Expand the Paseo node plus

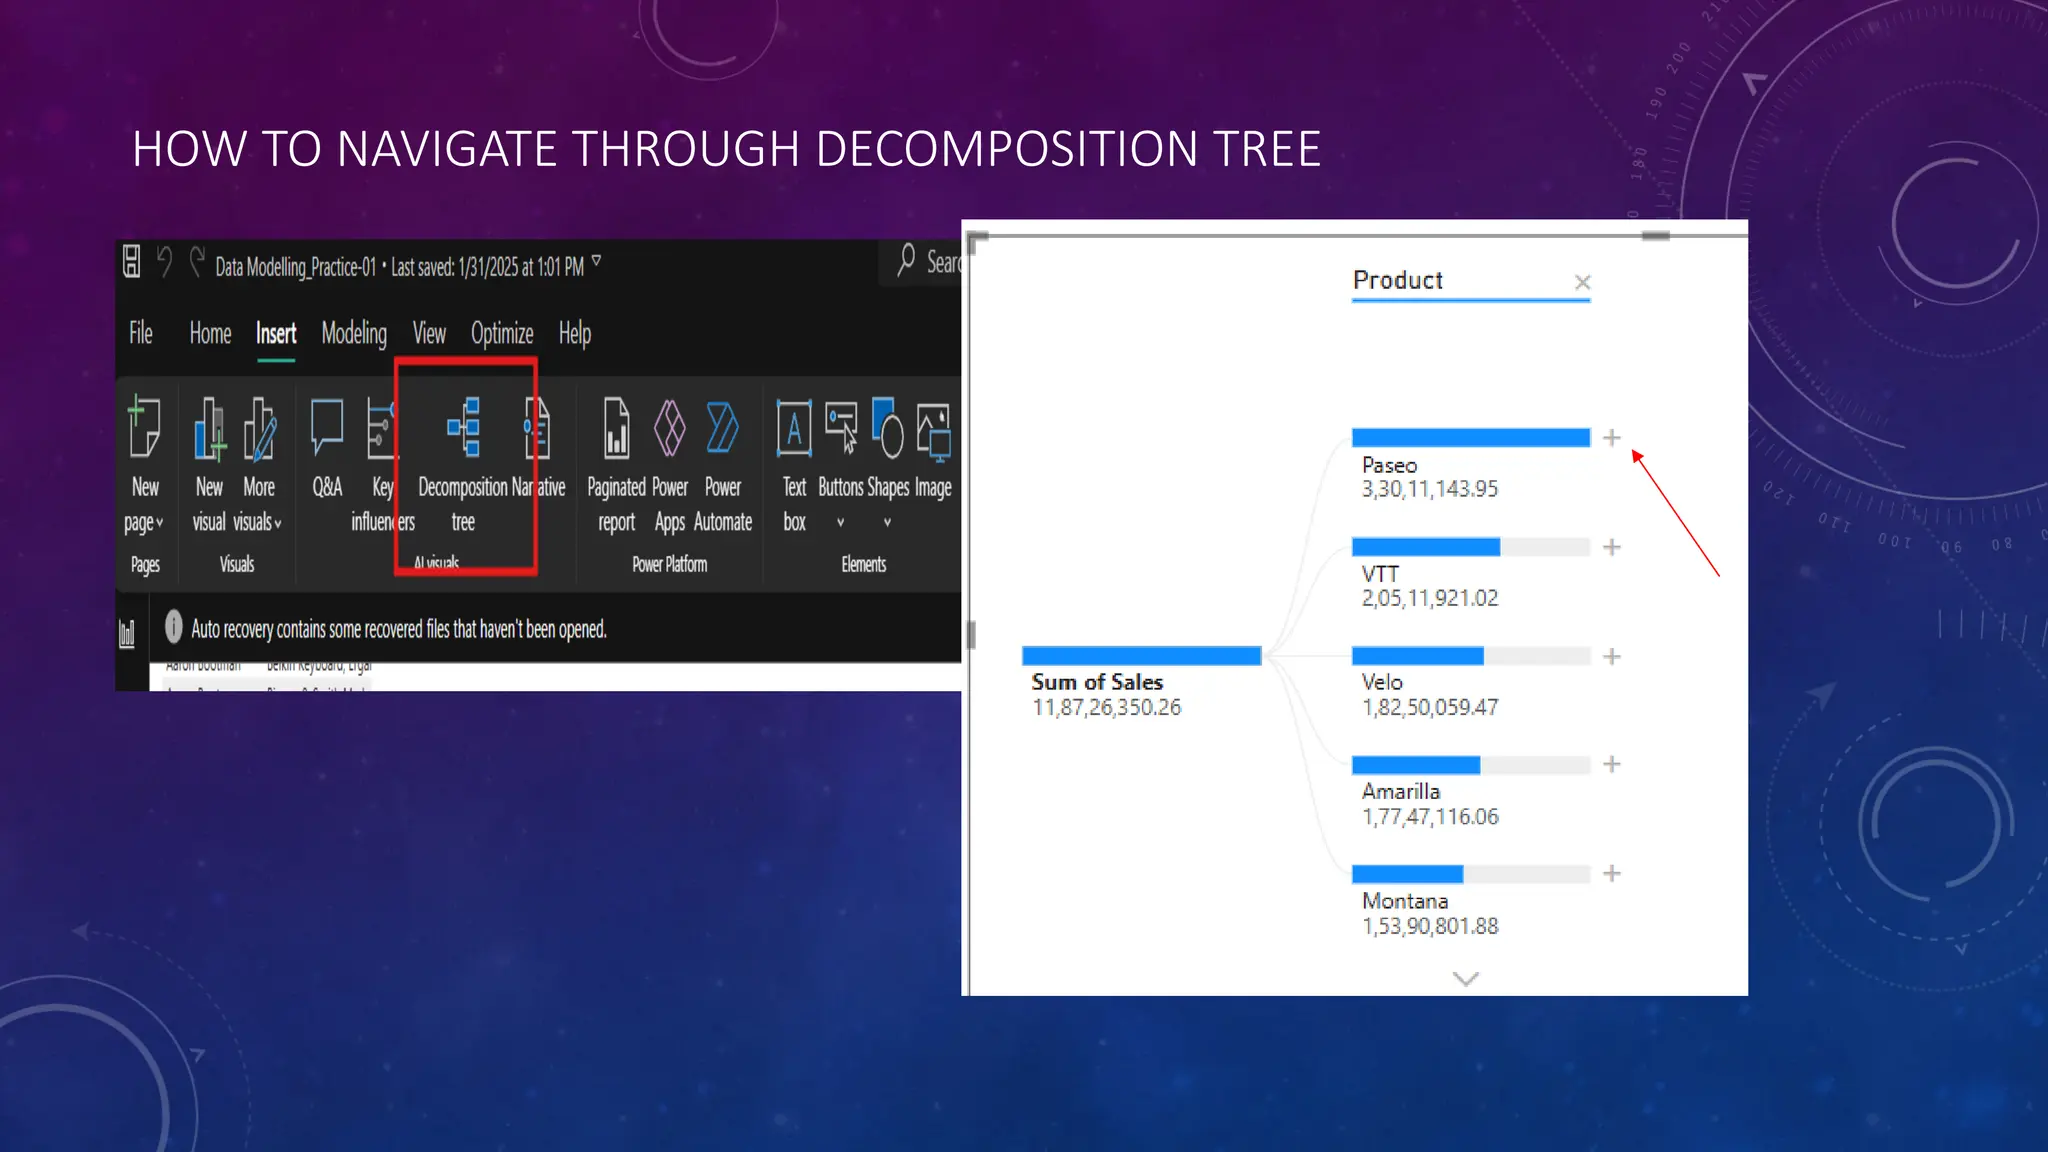[x=1611, y=438]
